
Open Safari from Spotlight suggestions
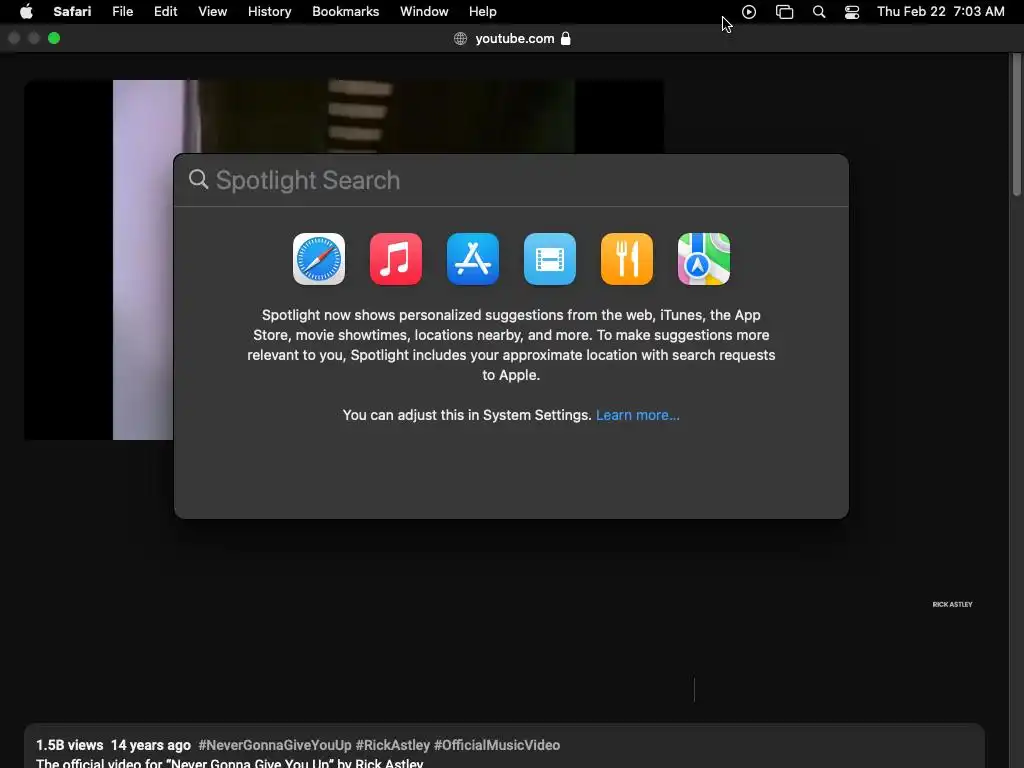[x=319, y=259]
